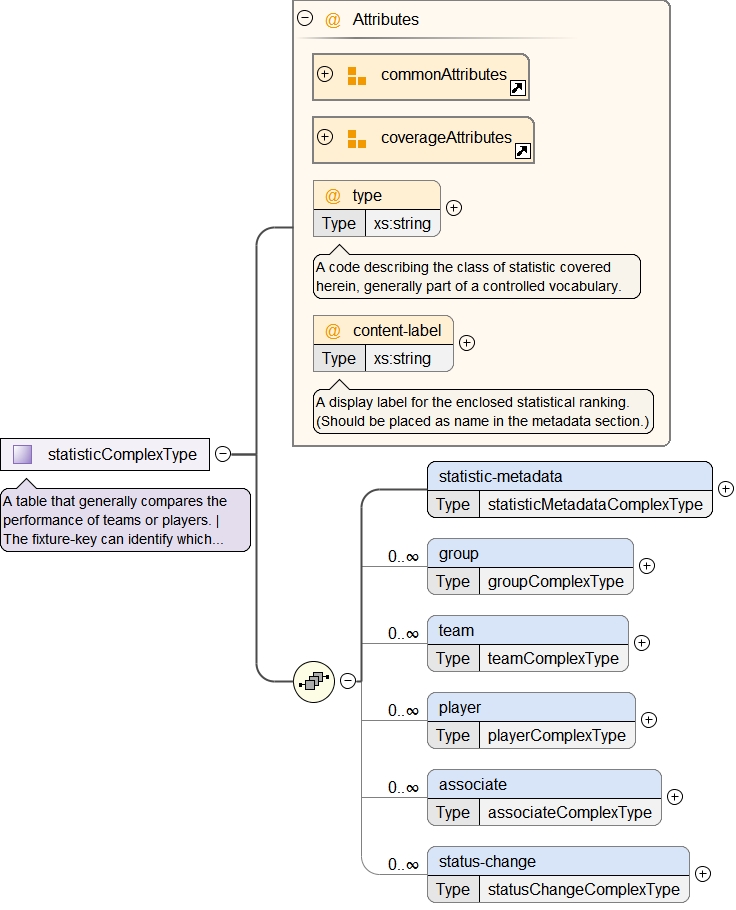The image size is (736, 910).
Task: Click the coverageAttributes link arrow icon
Action: pos(522,151)
